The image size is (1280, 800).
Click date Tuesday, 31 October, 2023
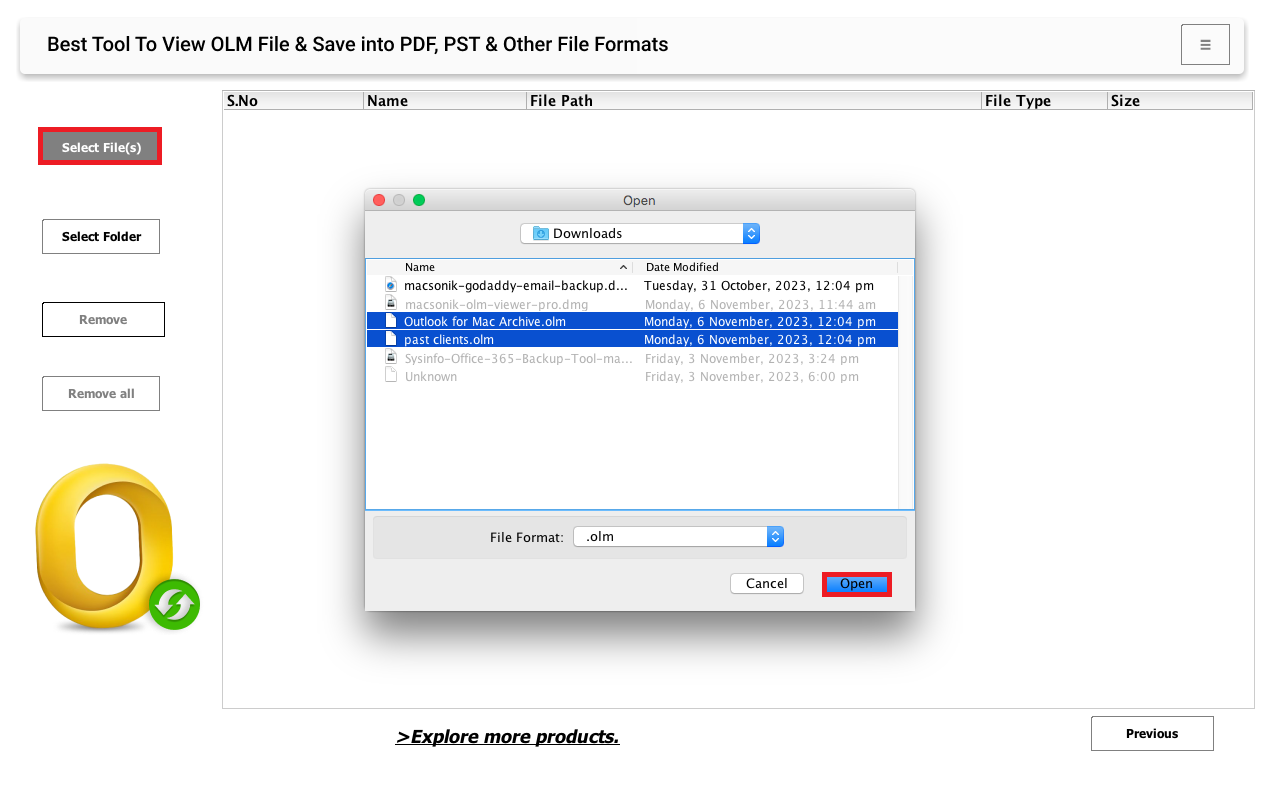(759, 286)
